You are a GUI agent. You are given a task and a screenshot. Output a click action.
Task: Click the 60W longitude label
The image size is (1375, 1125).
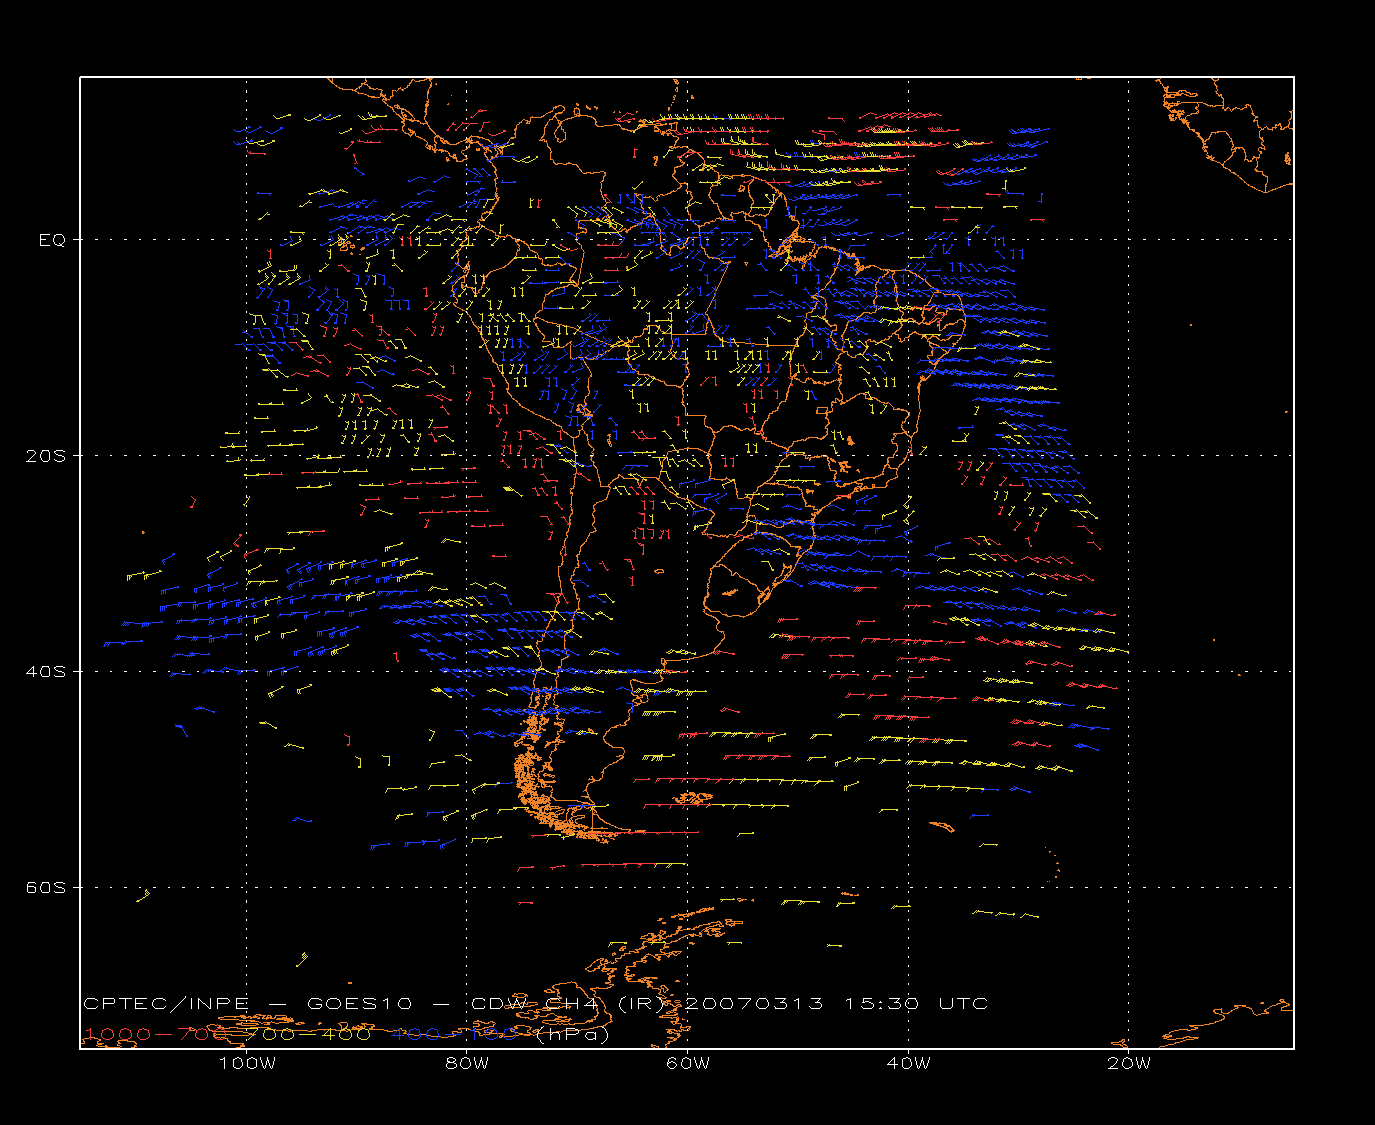click(x=688, y=1063)
